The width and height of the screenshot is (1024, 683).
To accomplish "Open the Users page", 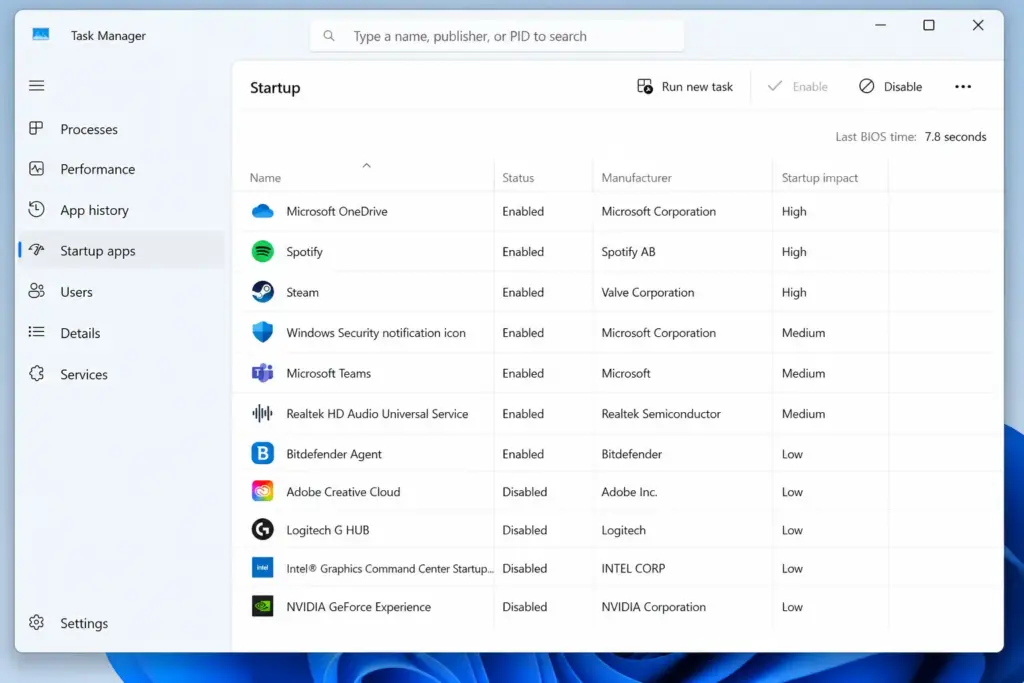I will (x=76, y=292).
